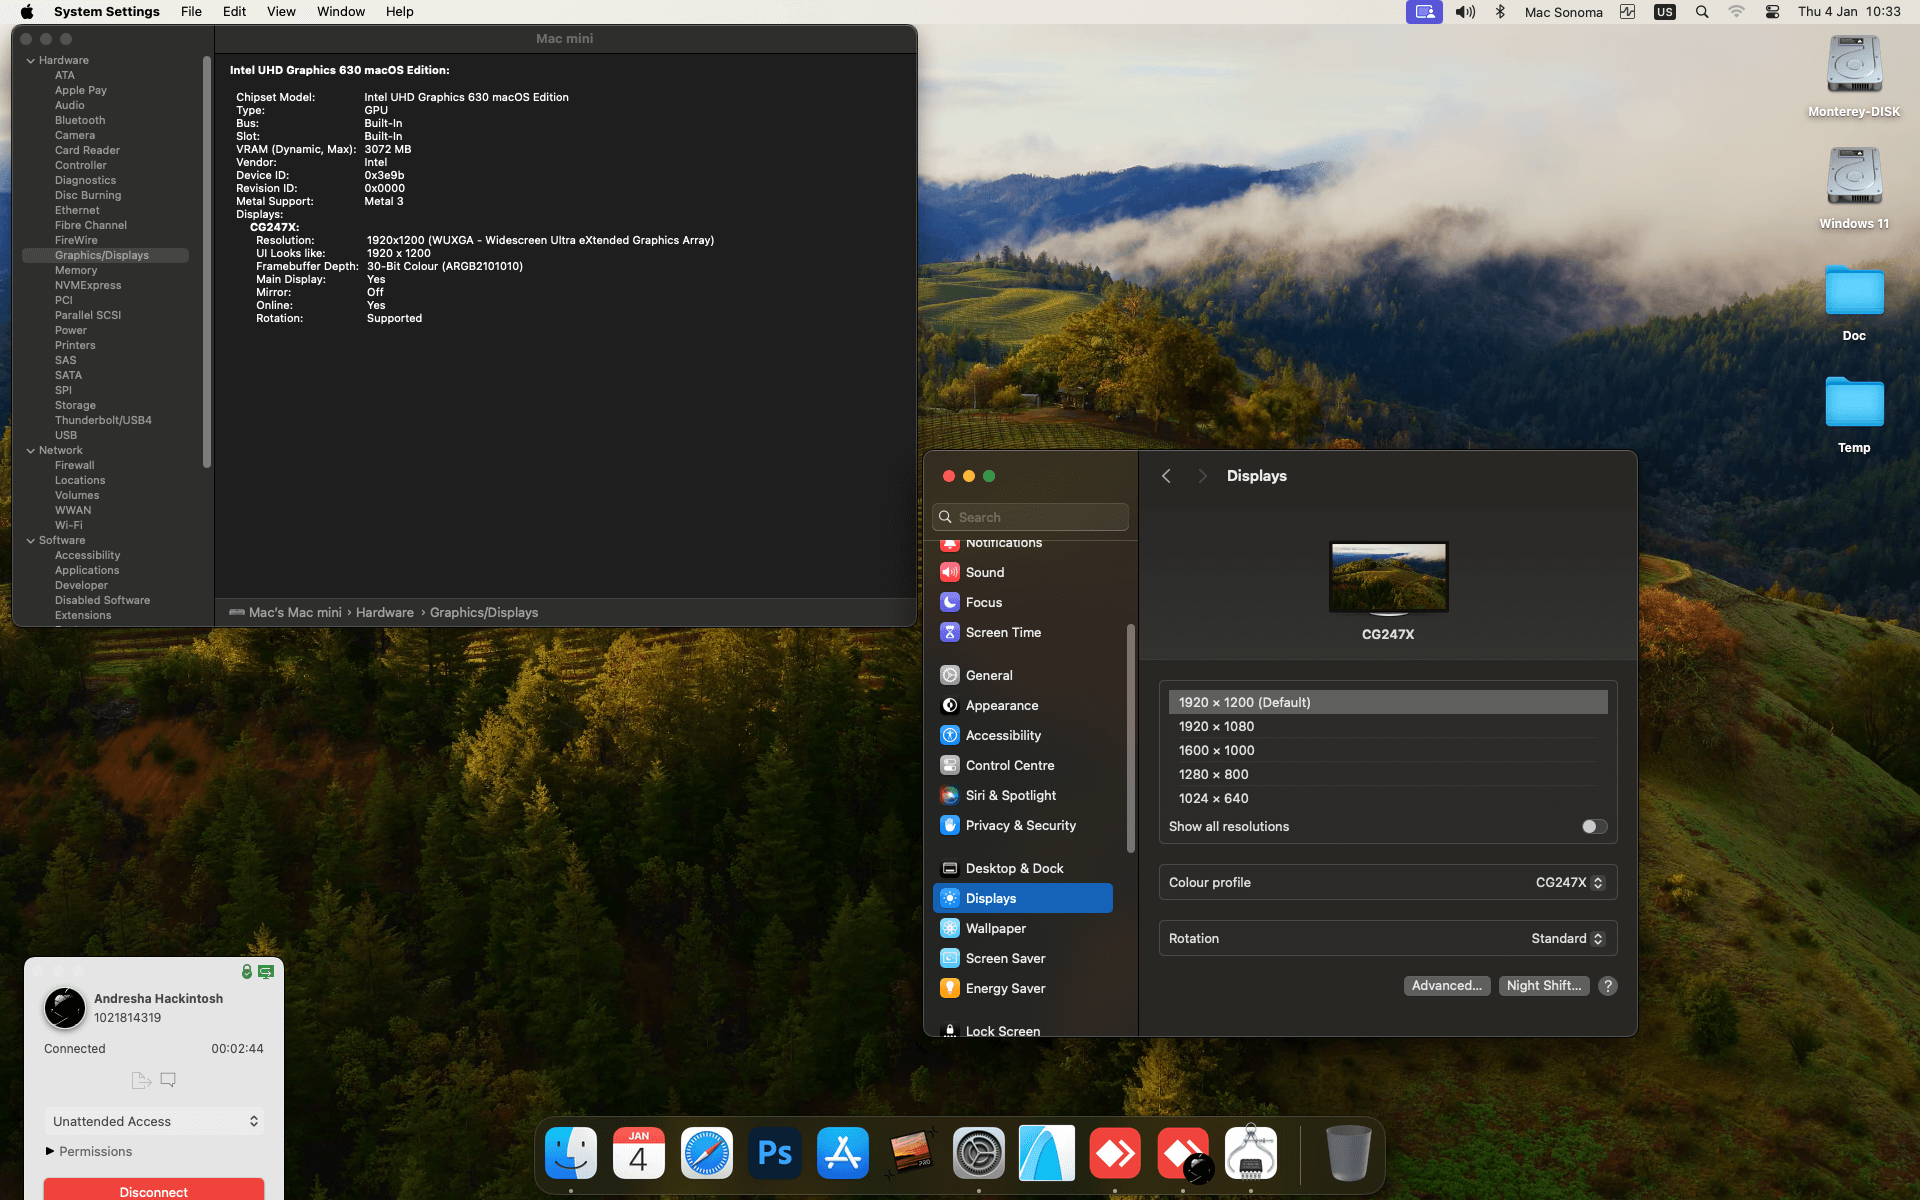Open the Rotation Standard dropdown
This screenshot has height=1200, width=1920.
point(1567,939)
